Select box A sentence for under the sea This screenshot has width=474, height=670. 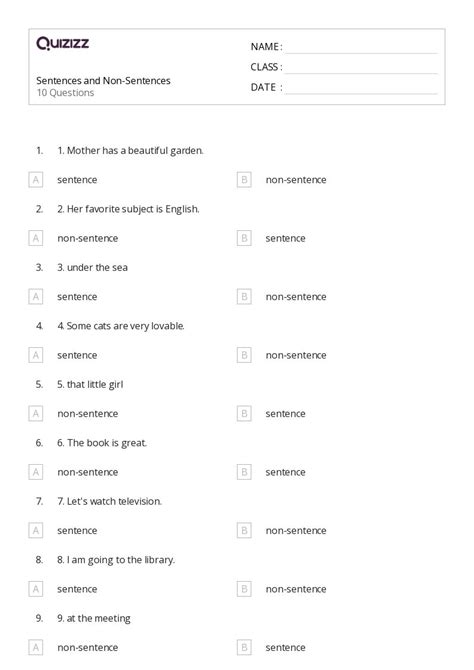(x=36, y=297)
